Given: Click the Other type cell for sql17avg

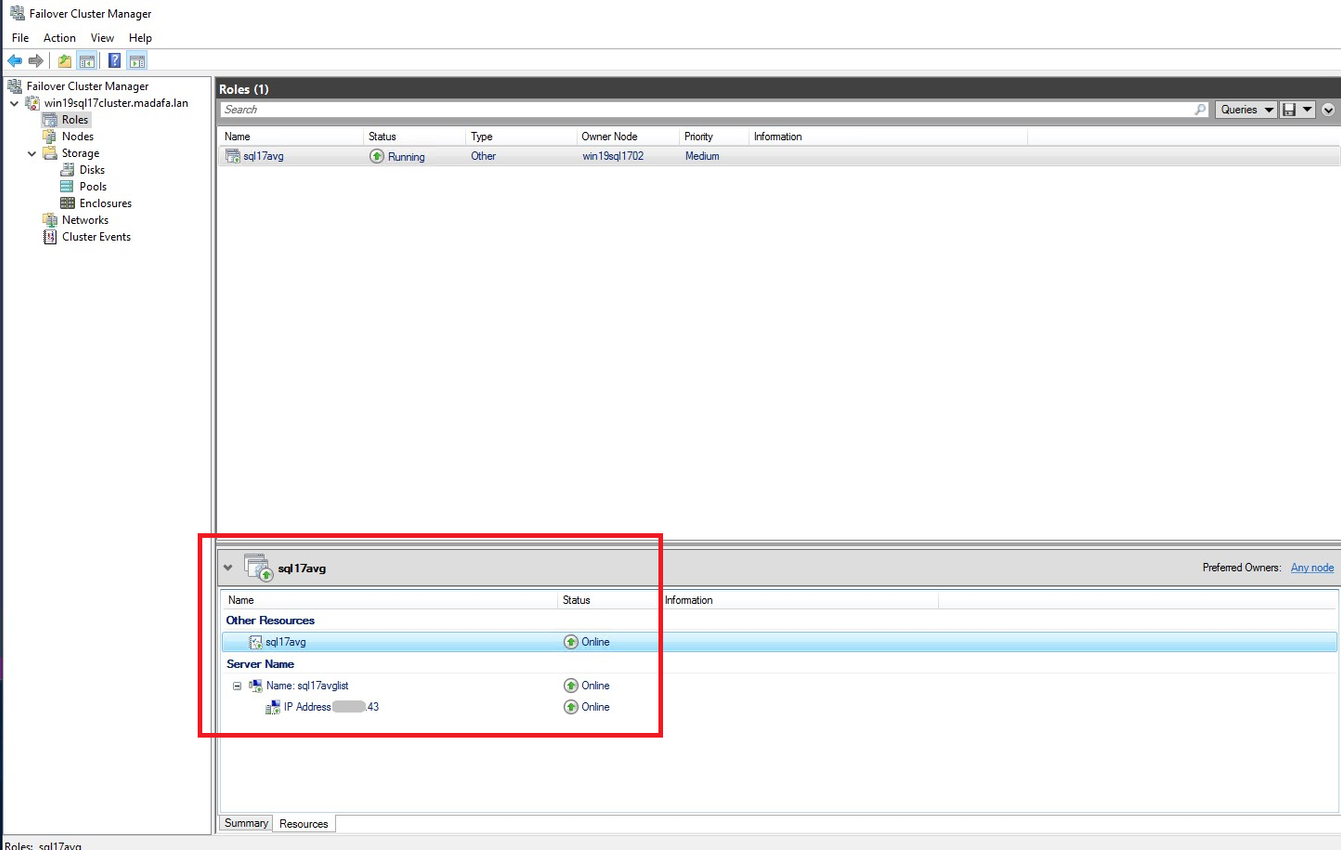Looking at the screenshot, I should coord(483,156).
